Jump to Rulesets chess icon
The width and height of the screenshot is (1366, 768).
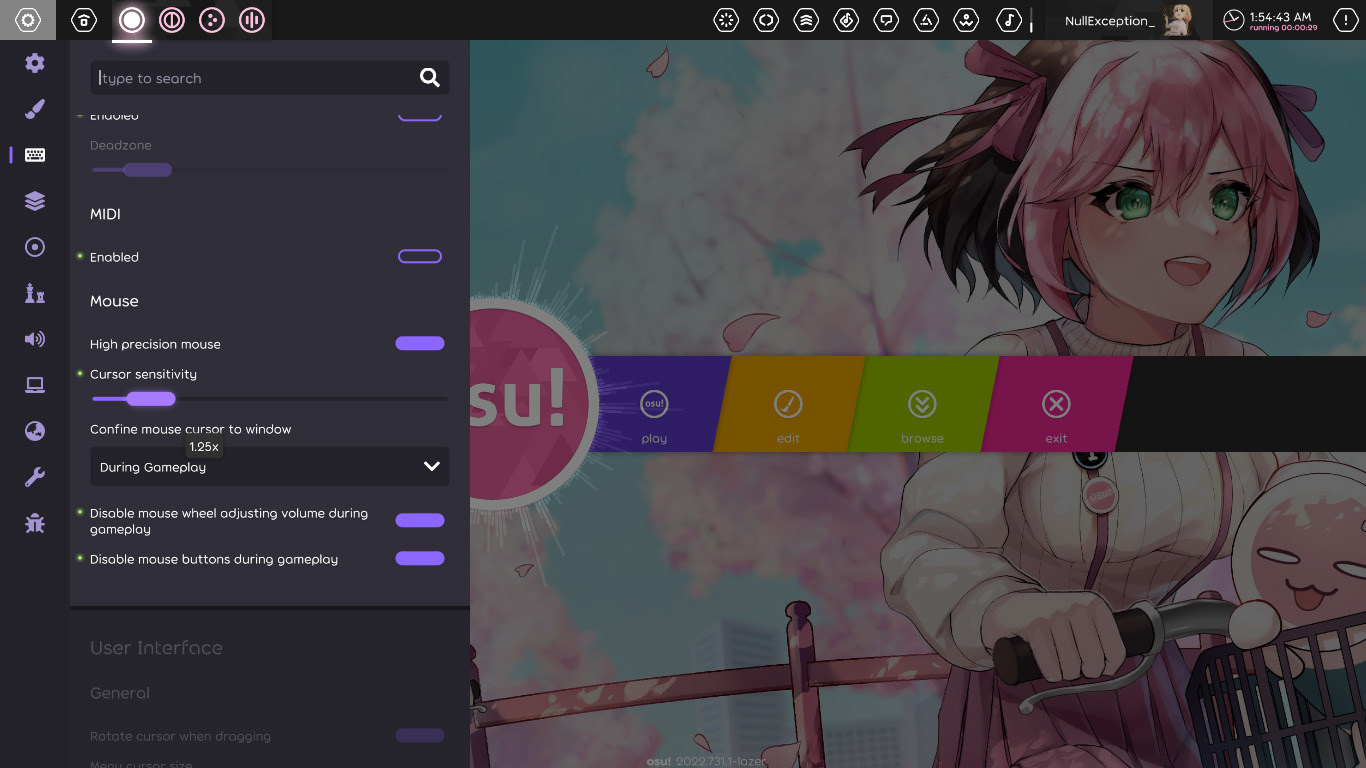pos(35,293)
